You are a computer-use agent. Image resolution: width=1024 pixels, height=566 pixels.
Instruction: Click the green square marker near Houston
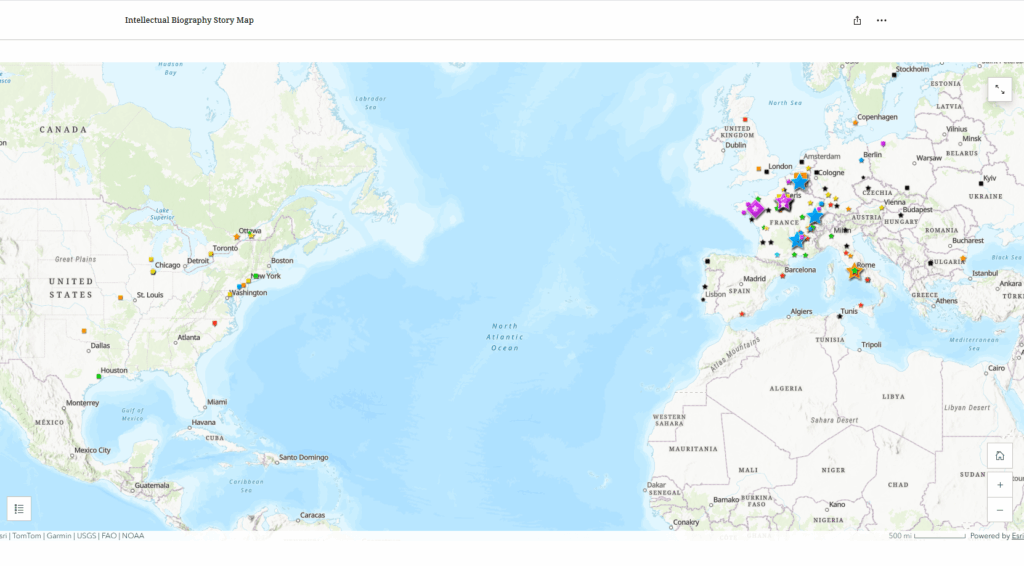(99, 376)
